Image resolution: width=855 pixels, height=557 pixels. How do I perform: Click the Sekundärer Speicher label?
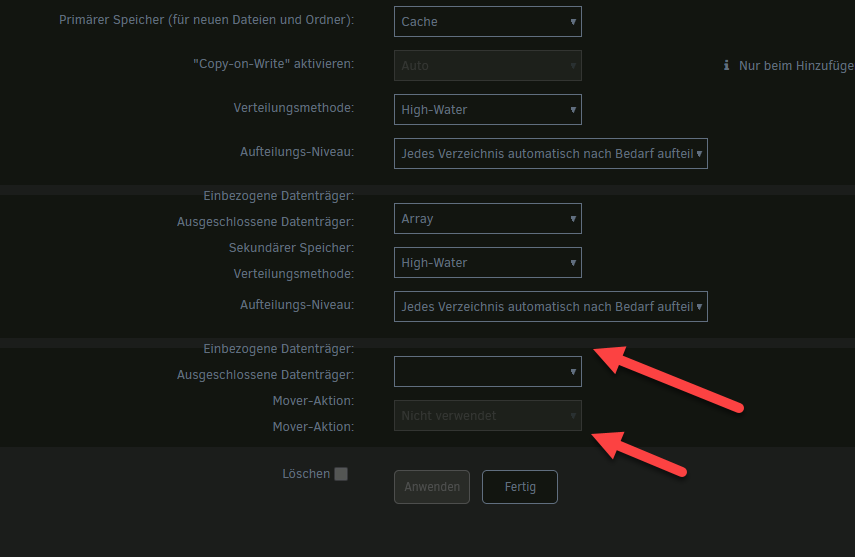point(292,248)
